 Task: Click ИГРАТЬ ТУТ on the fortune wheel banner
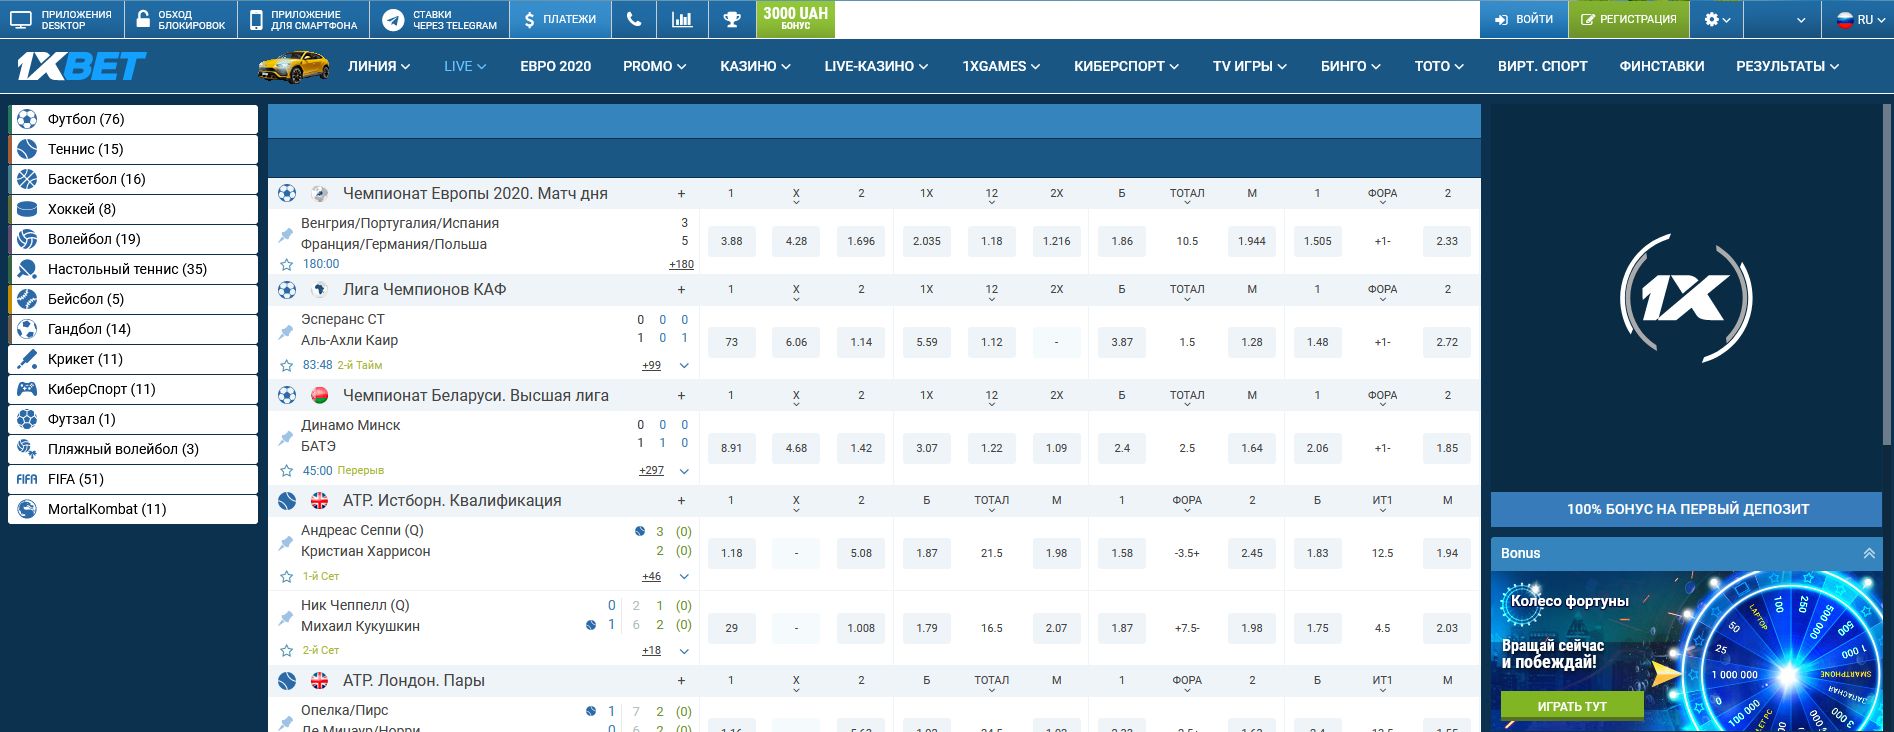pos(1572,706)
